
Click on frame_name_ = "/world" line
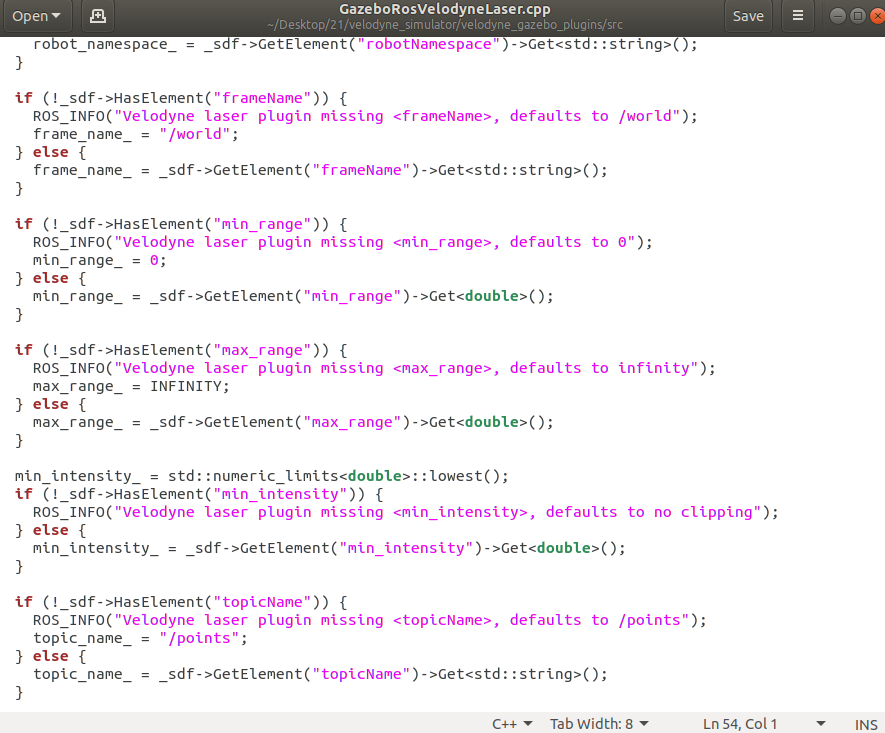click(x=135, y=134)
